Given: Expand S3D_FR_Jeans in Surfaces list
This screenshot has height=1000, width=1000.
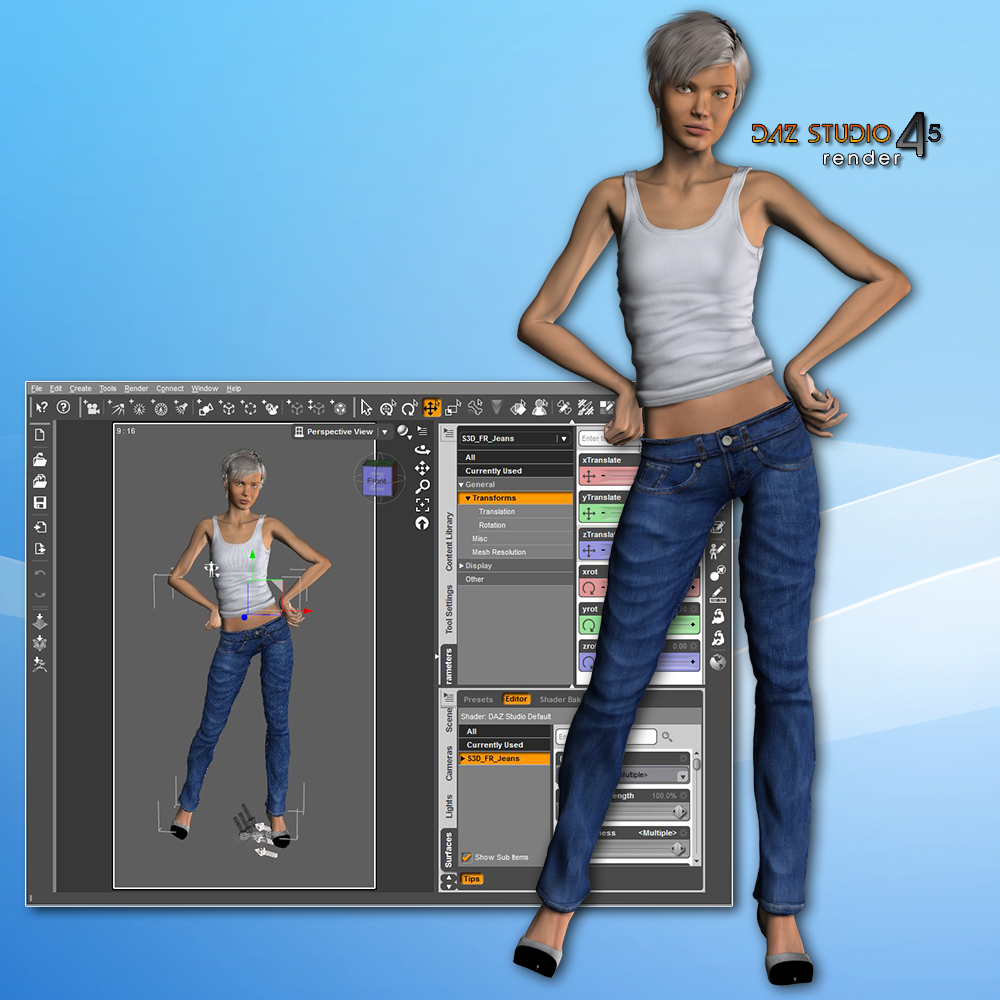Looking at the screenshot, I should [463, 758].
